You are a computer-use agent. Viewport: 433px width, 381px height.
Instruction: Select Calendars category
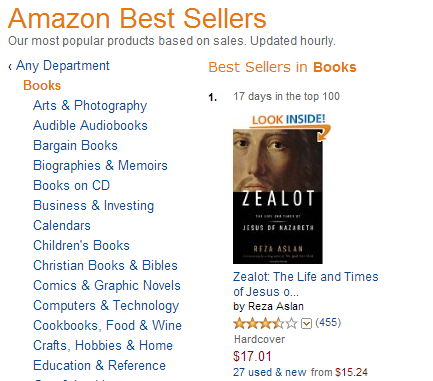click(x=62, y=226)
